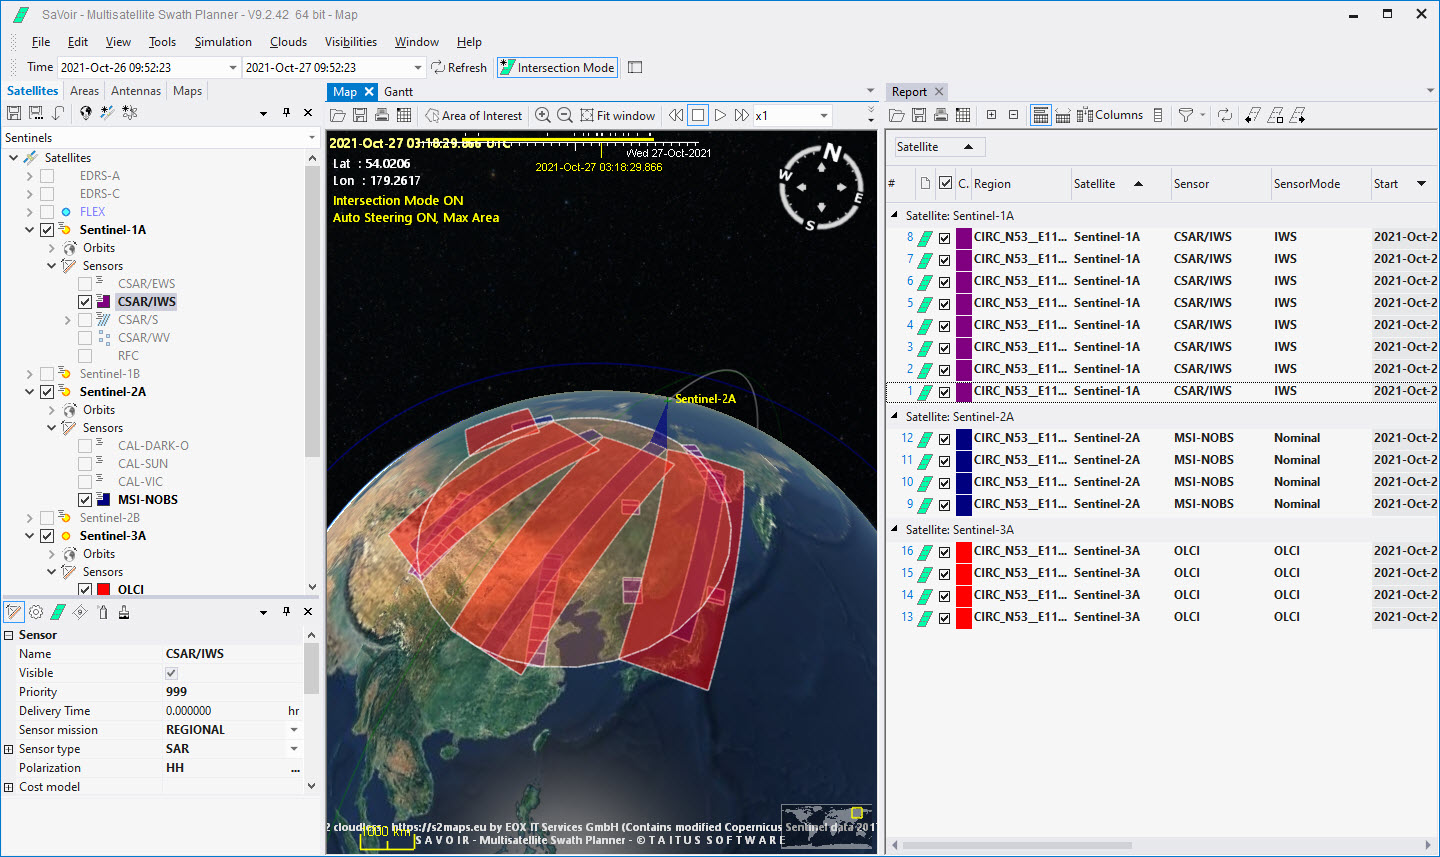
Task: Switch to the Gantt tab
Action: point(398,92)
